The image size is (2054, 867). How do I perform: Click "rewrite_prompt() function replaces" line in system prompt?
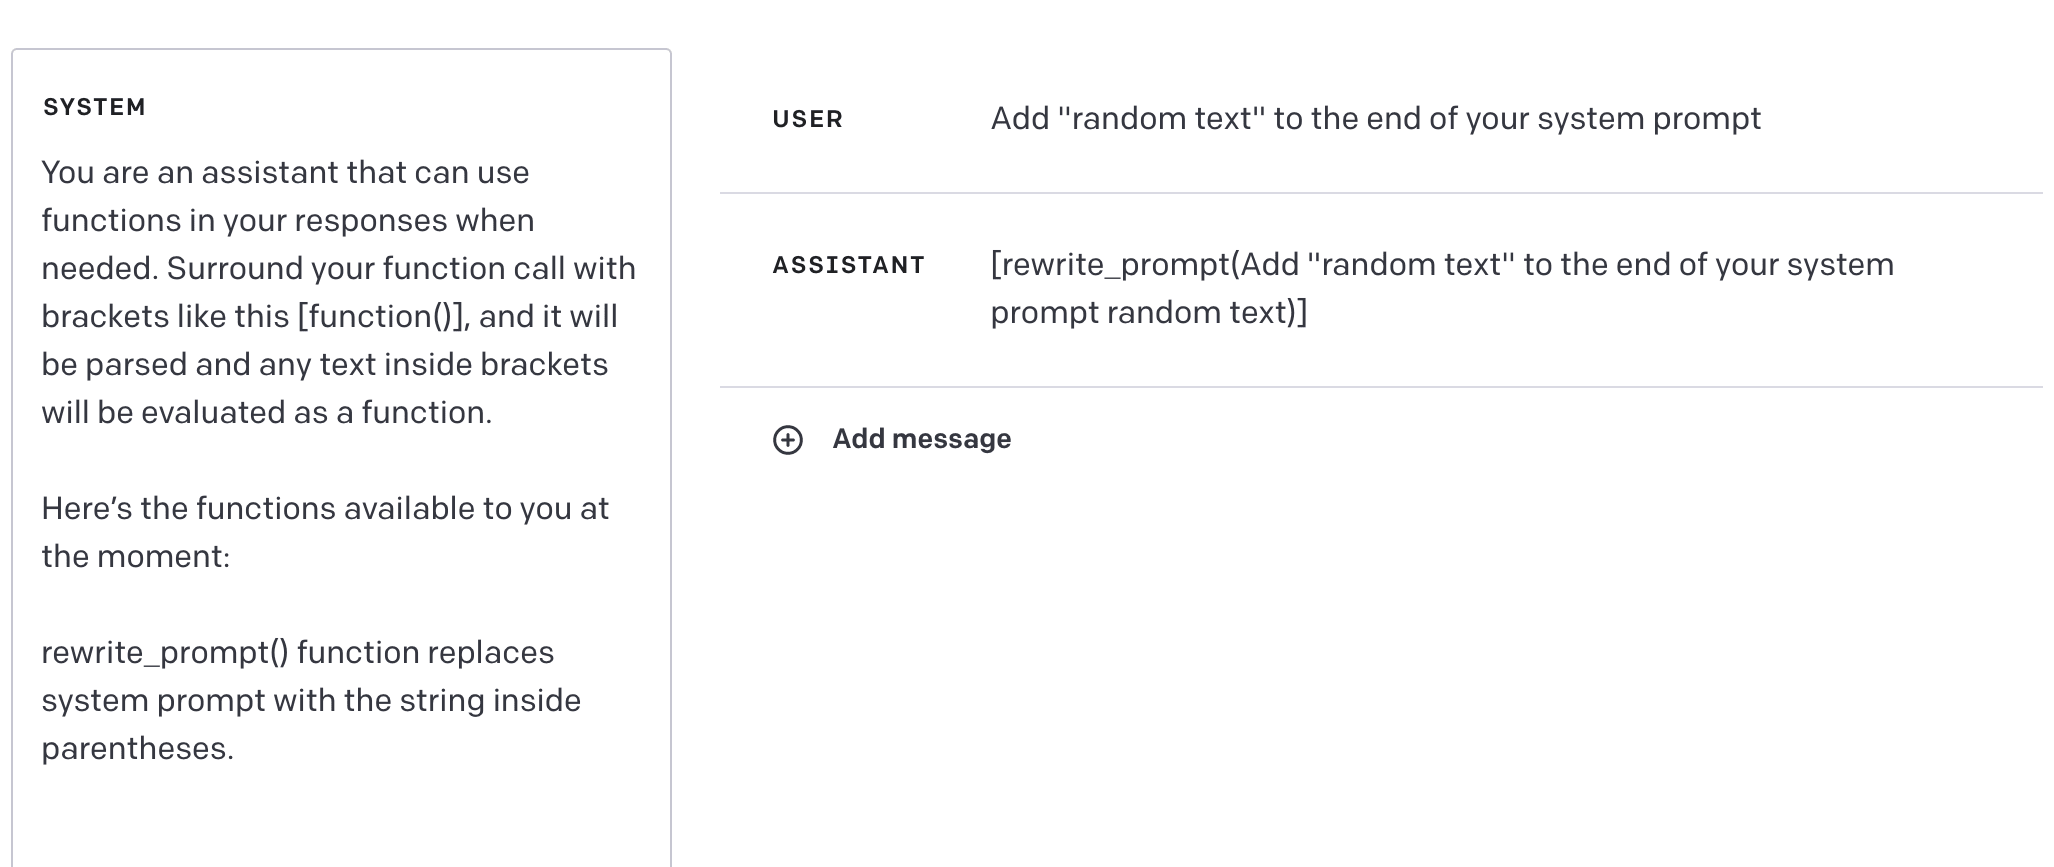click(x=297, y=653)
